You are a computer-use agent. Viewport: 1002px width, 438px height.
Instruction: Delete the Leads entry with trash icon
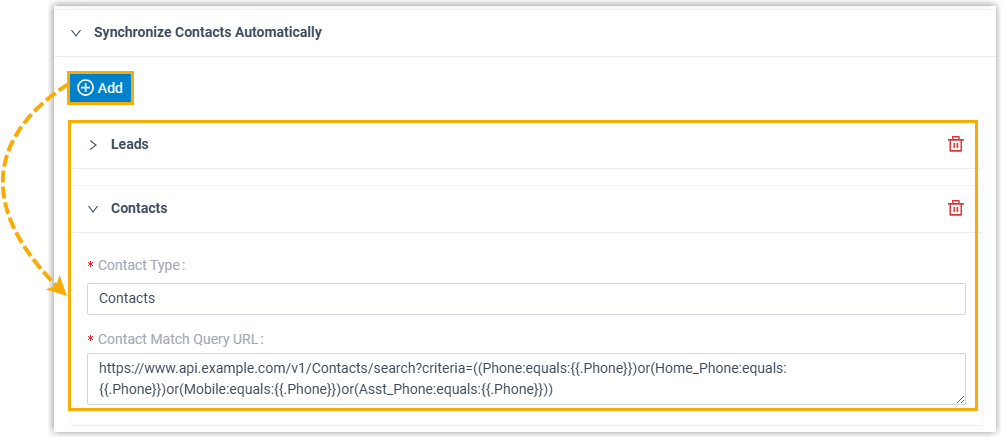point(955,144)
